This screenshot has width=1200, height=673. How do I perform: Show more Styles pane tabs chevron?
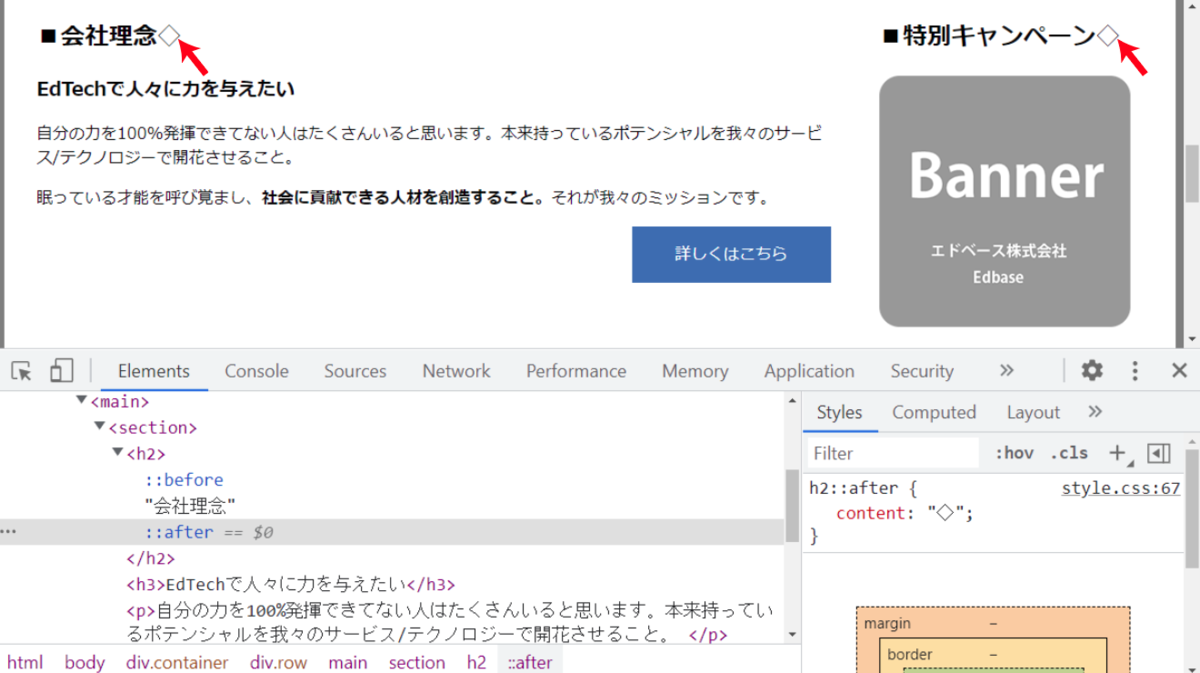1095,412
